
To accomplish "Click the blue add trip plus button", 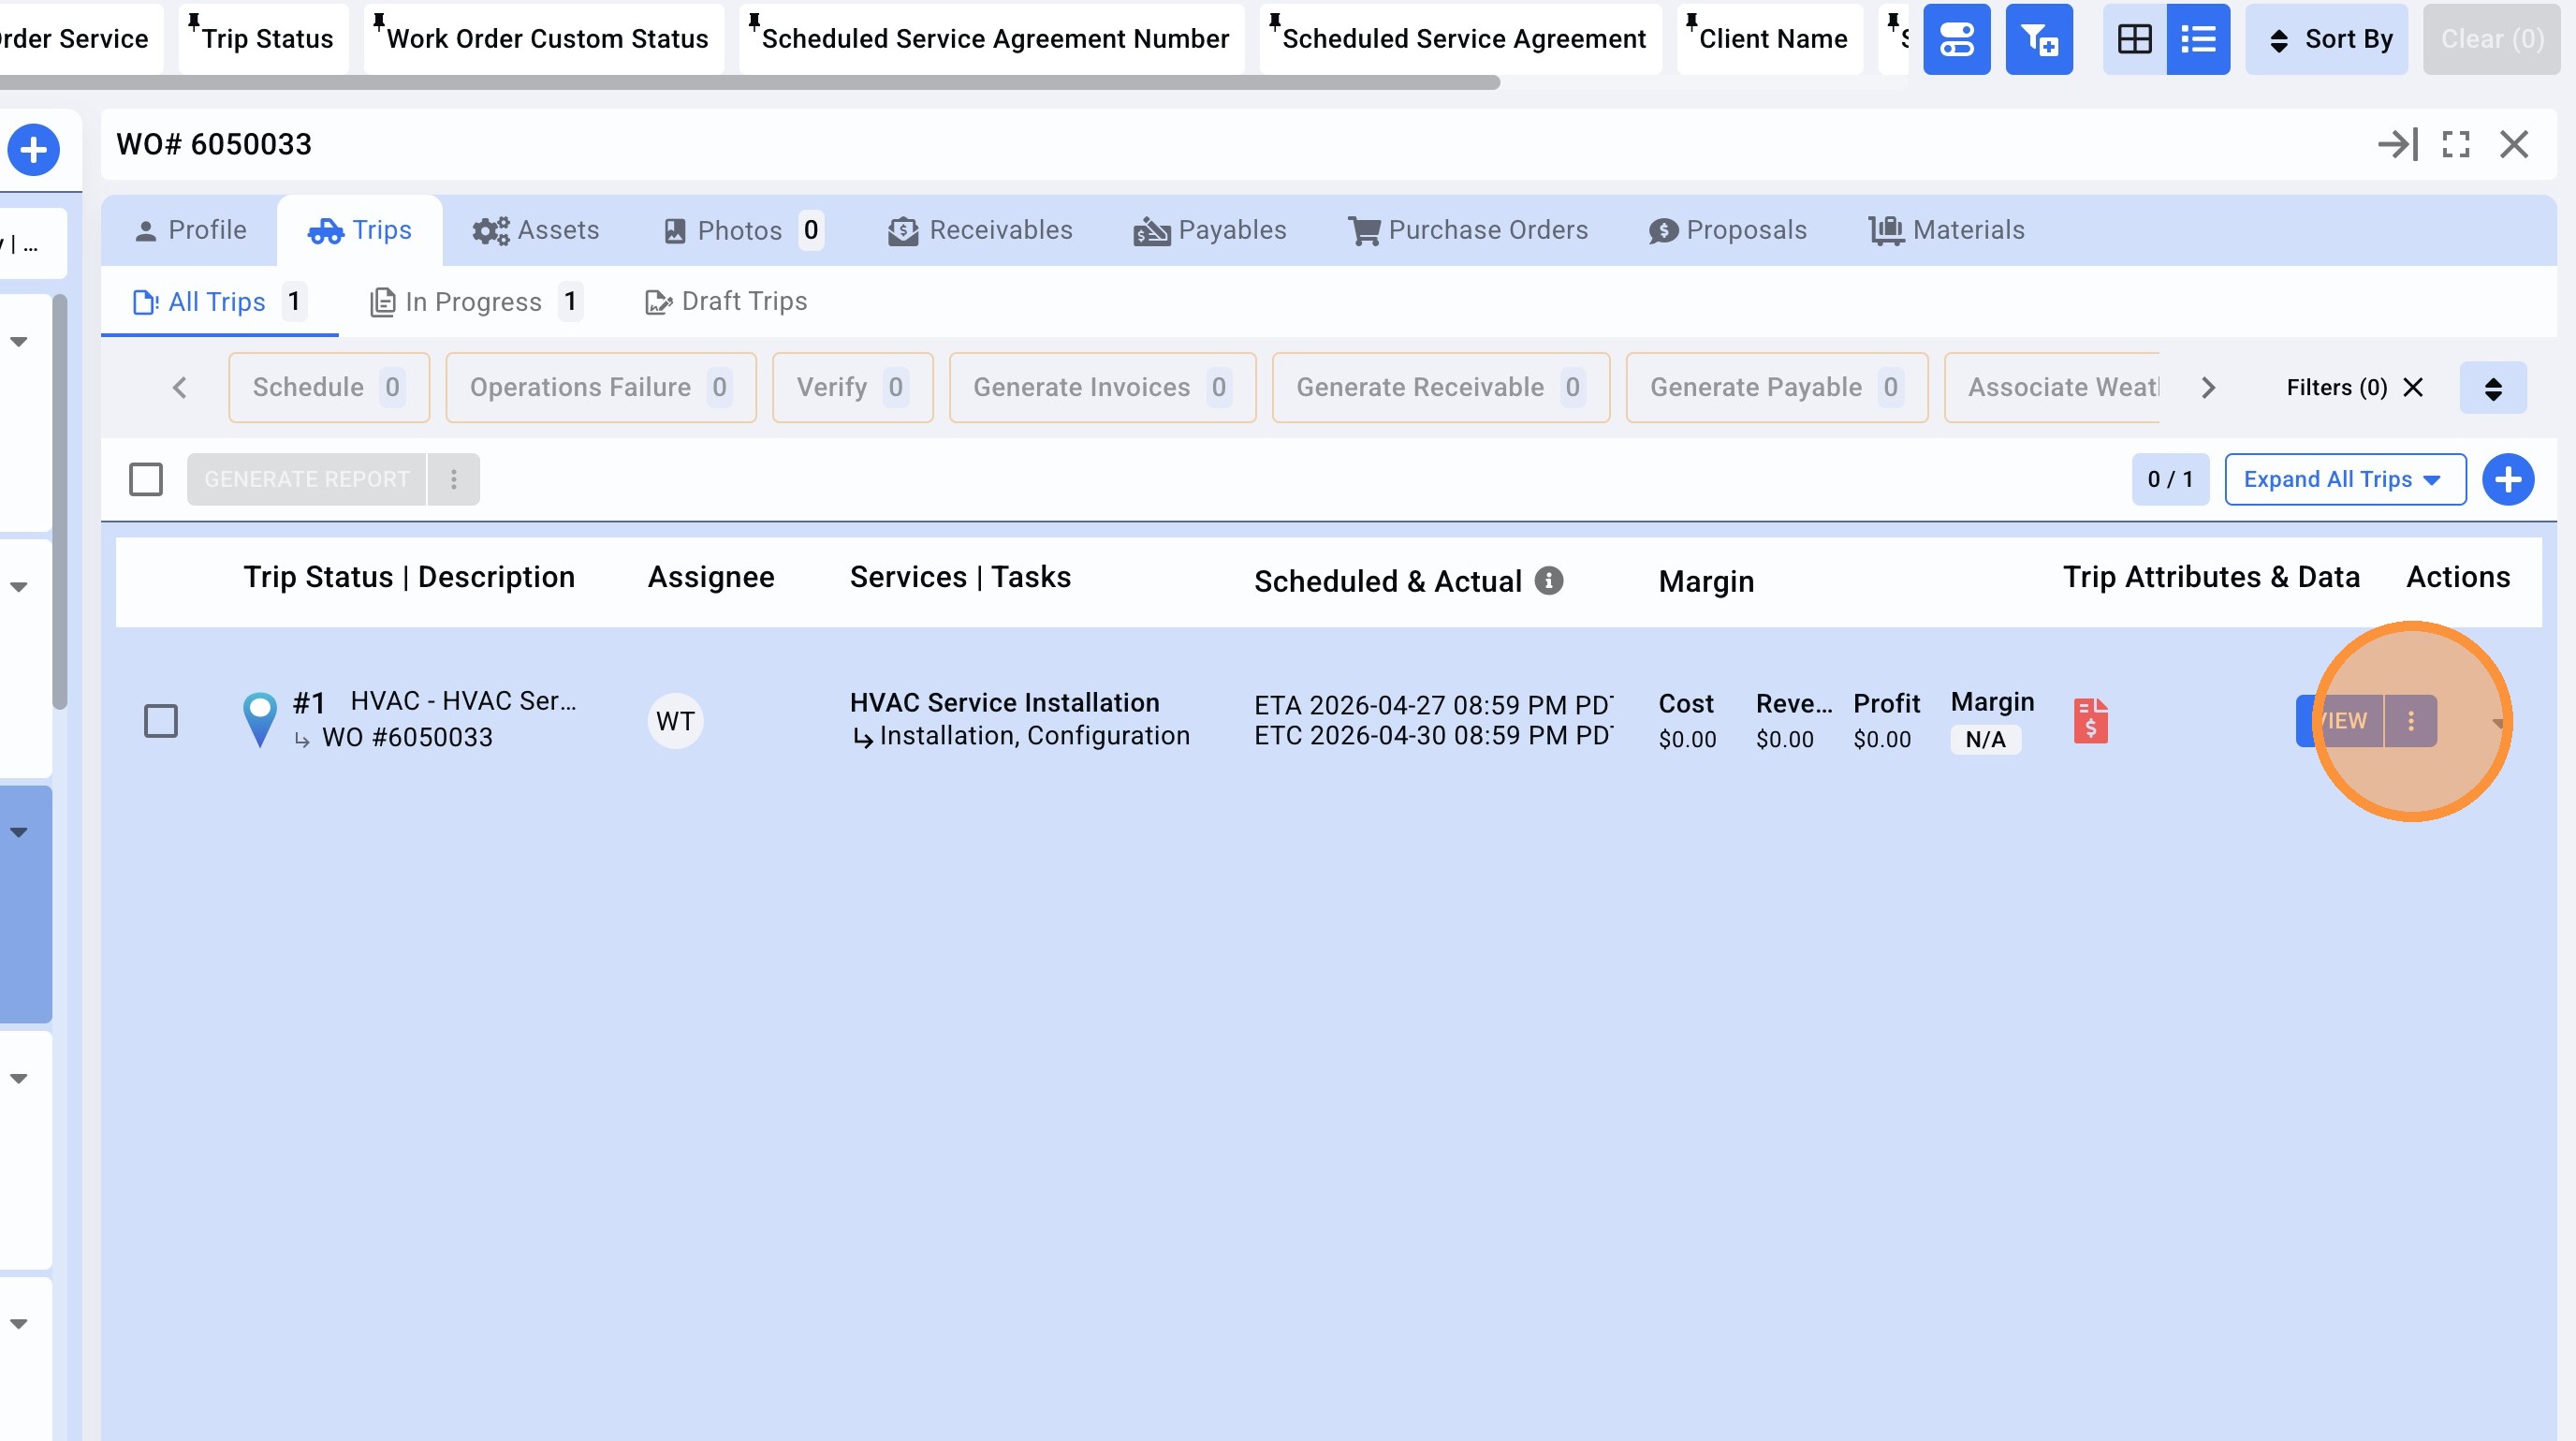I will tap(2507, 479).
